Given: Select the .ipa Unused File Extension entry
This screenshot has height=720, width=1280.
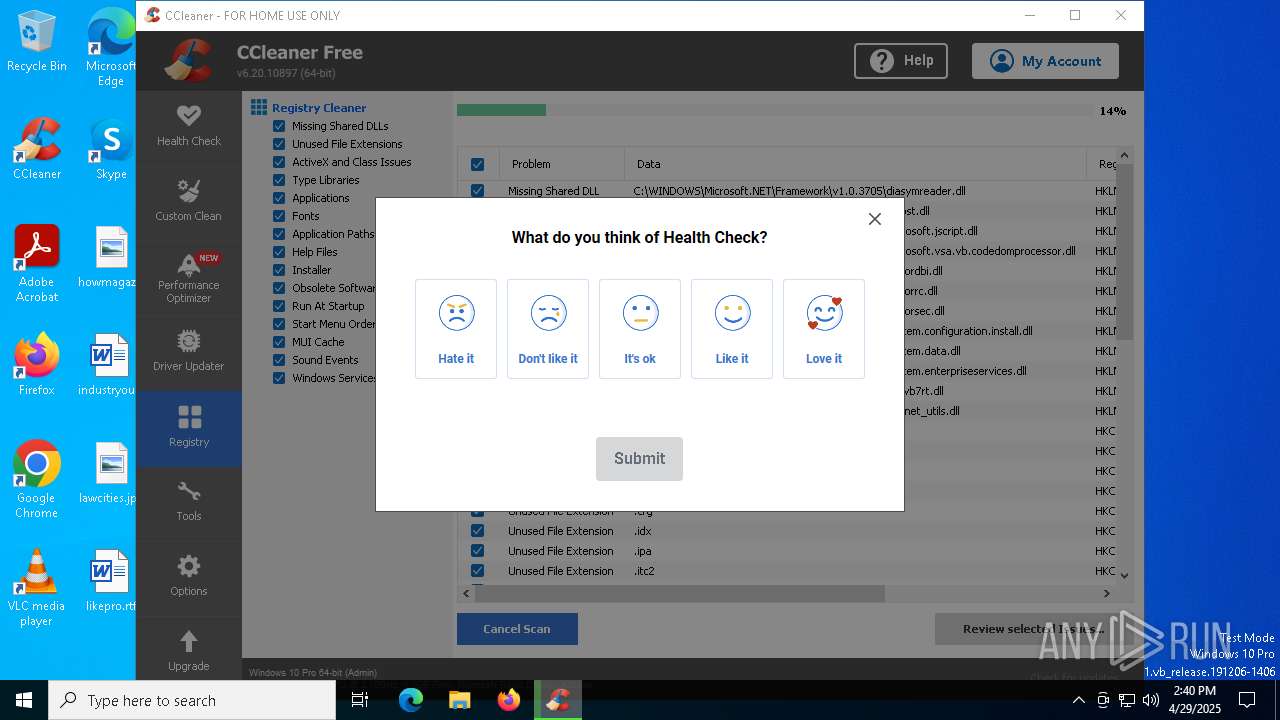Looking at the screenshot, I should (786, 551).
